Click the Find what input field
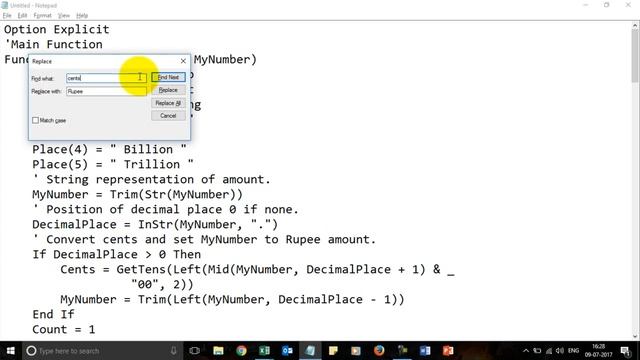Image resolution: width=640 pixels, height=360 pixels. click(x=106, y=78)
